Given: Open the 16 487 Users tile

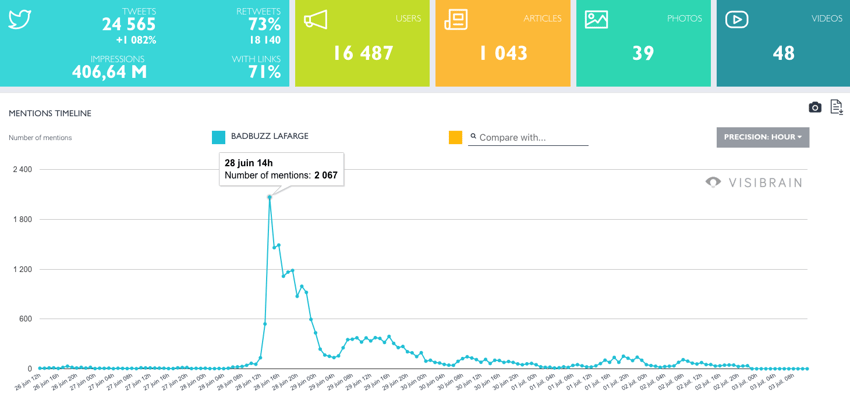Looking at the screenshot, I should tap(363, 43).
